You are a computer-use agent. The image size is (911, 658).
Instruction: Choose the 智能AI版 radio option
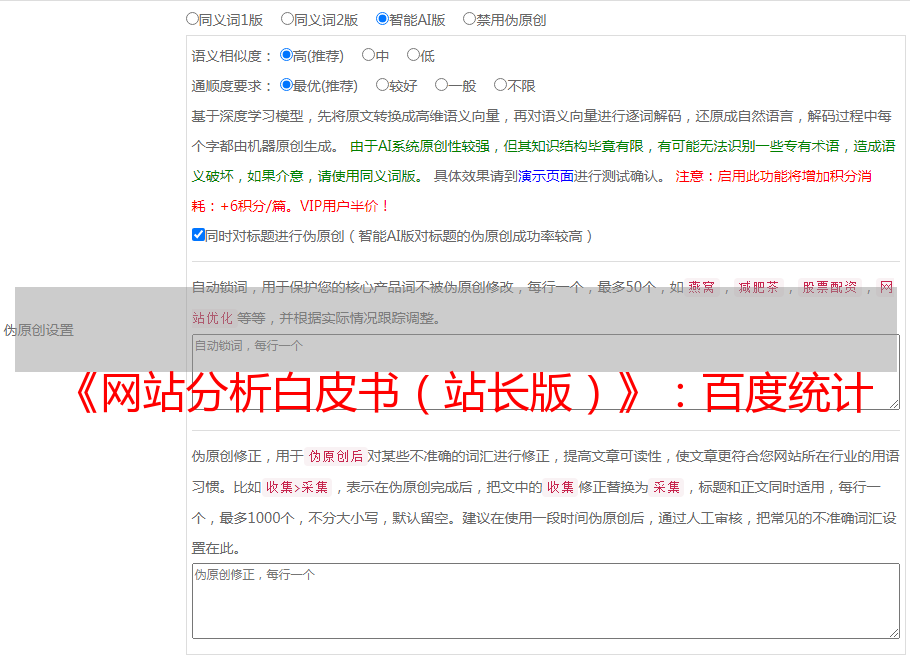click(x=382, y=19)
